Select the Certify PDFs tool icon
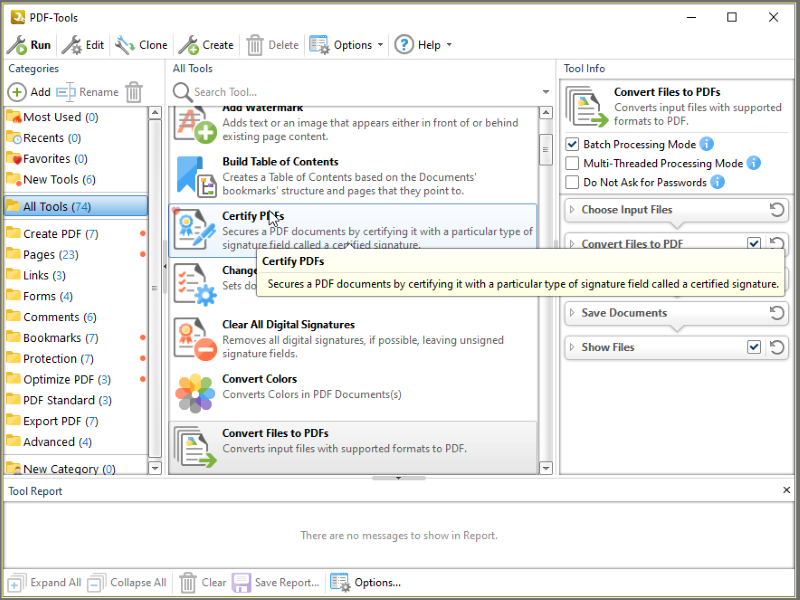The width and height of the screenshot is (800, 600). click(x=192, y=230)
